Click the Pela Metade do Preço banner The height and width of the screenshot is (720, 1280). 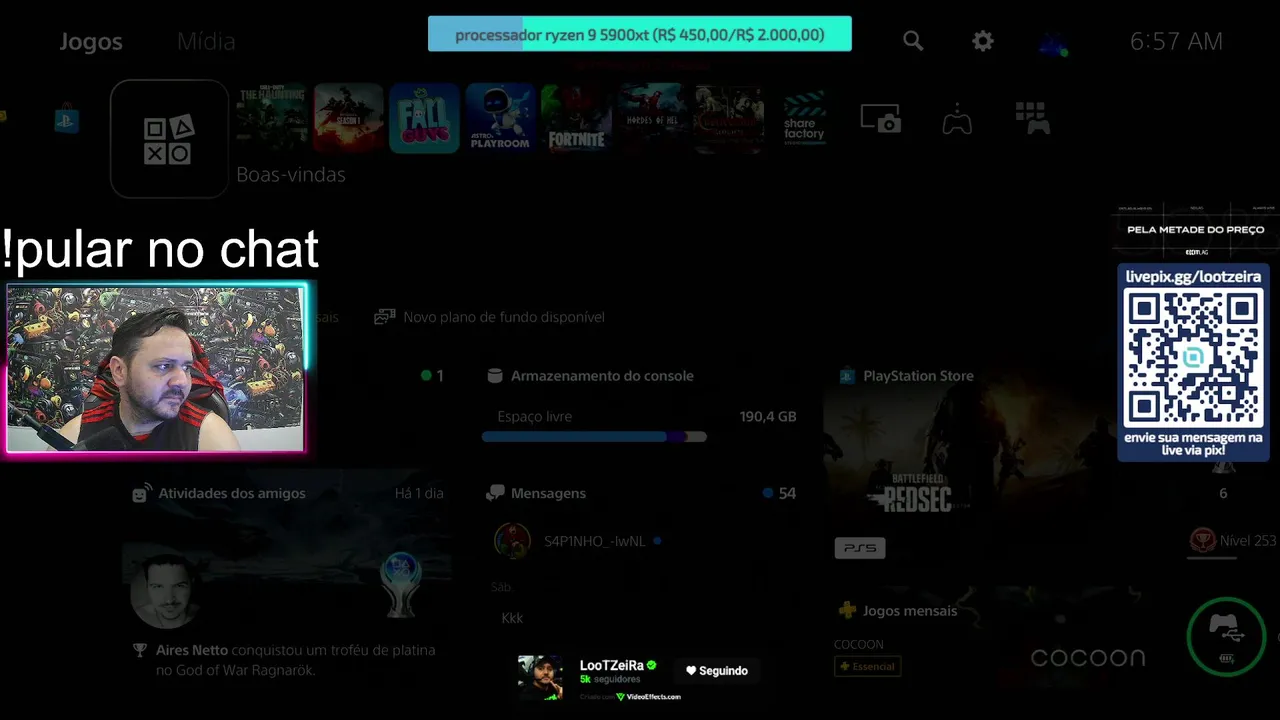pos(1195,232)
